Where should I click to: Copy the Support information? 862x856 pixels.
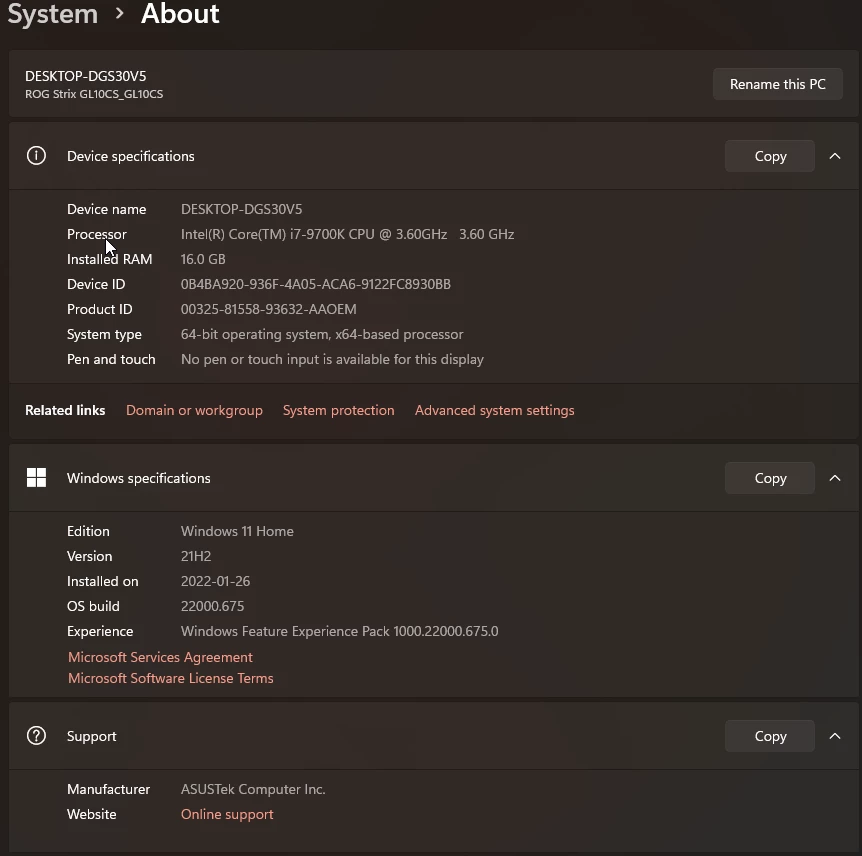[770, 736]
